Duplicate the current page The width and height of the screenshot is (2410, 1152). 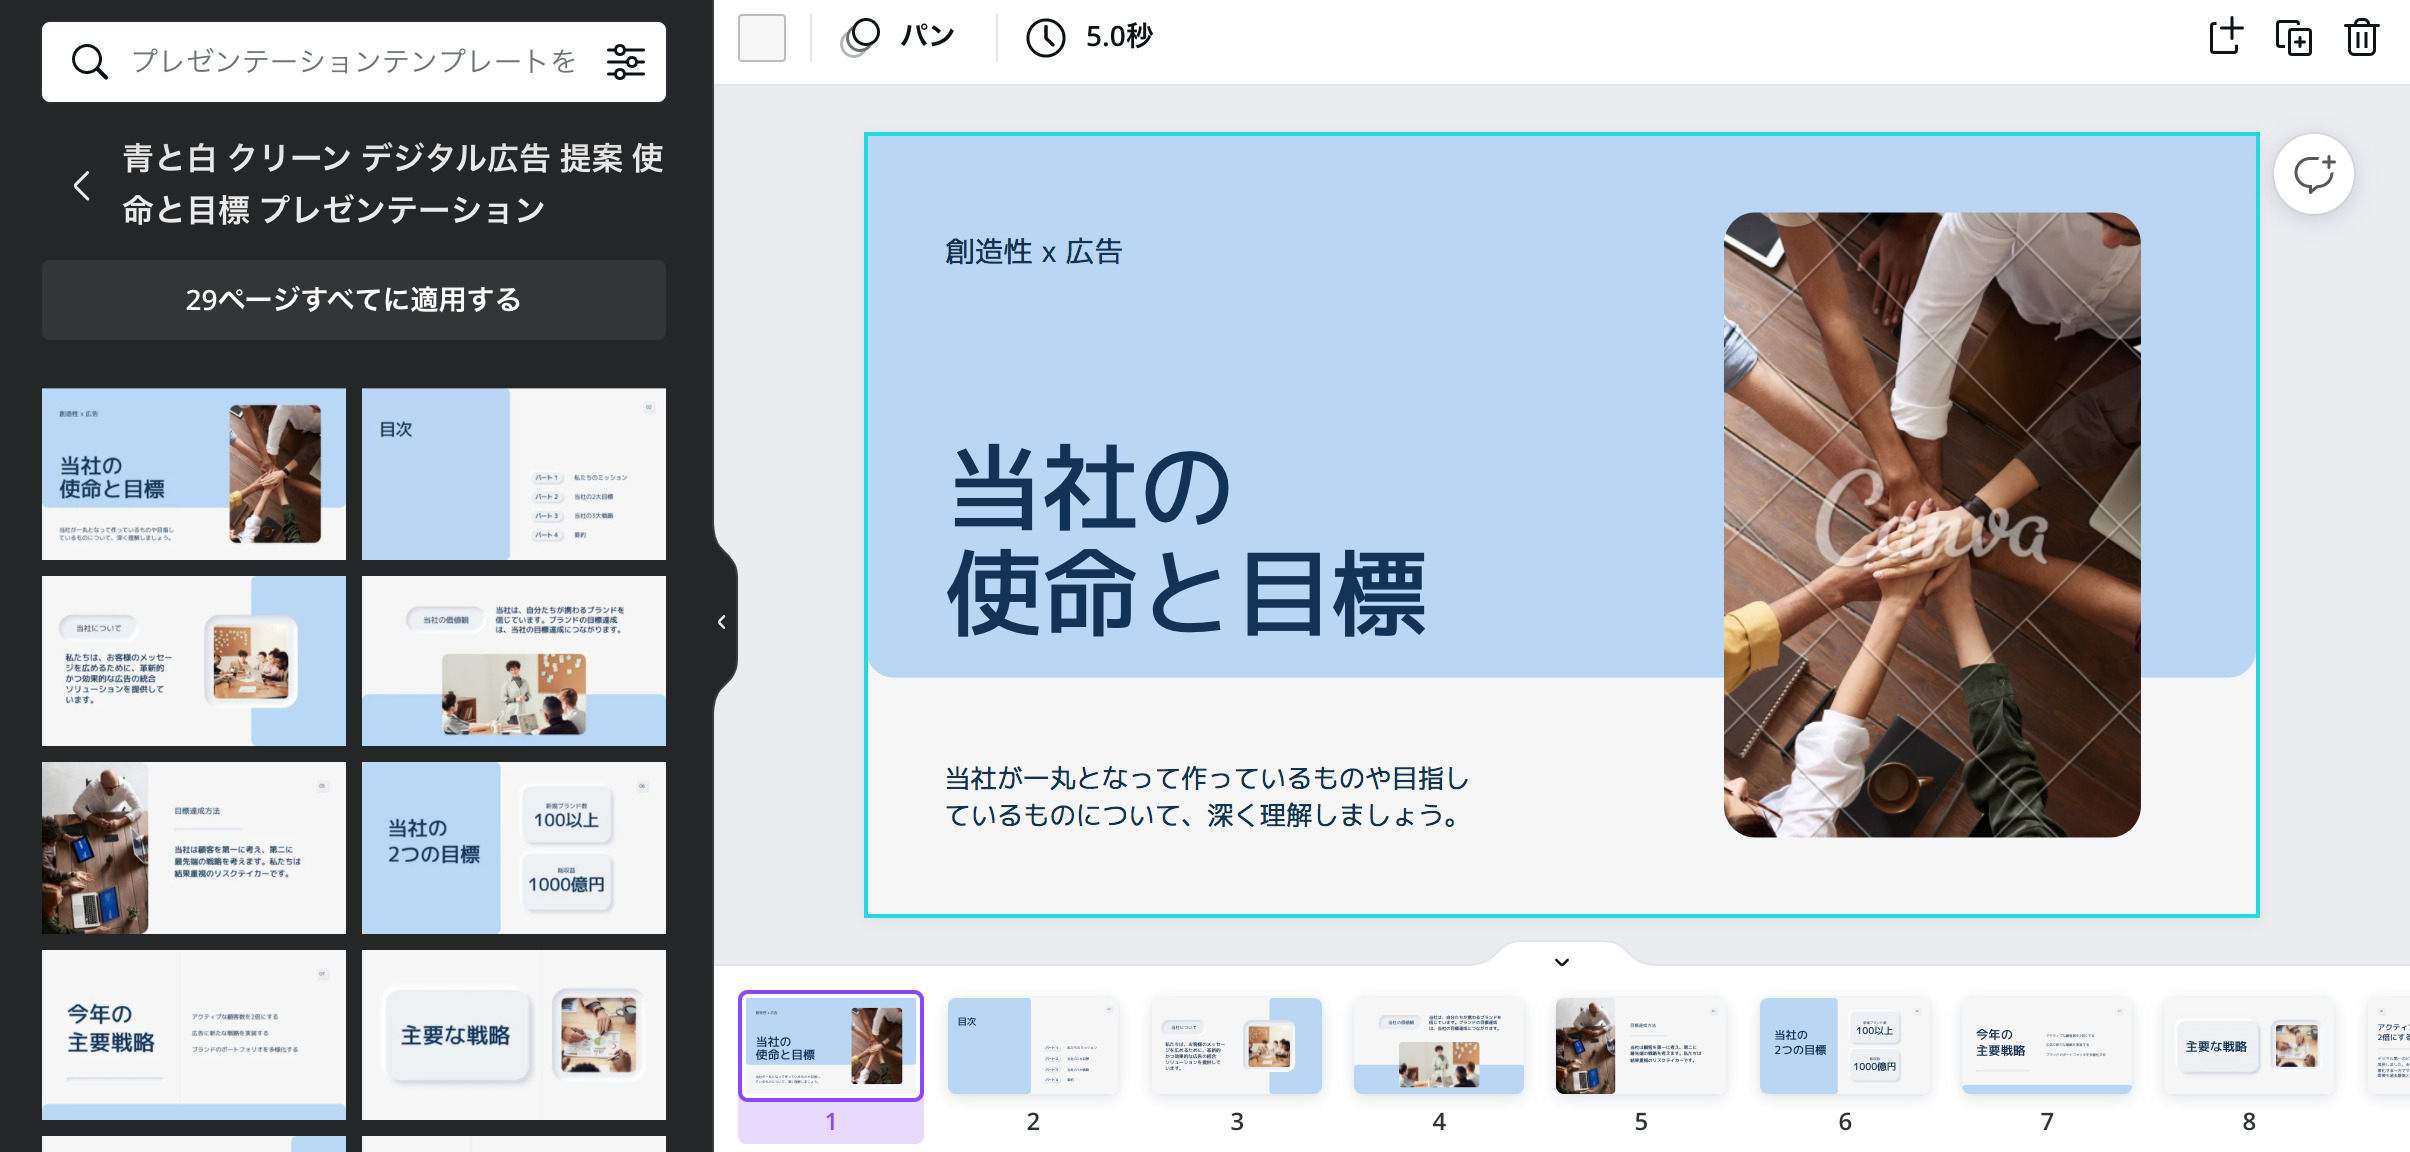point(2292,37)
